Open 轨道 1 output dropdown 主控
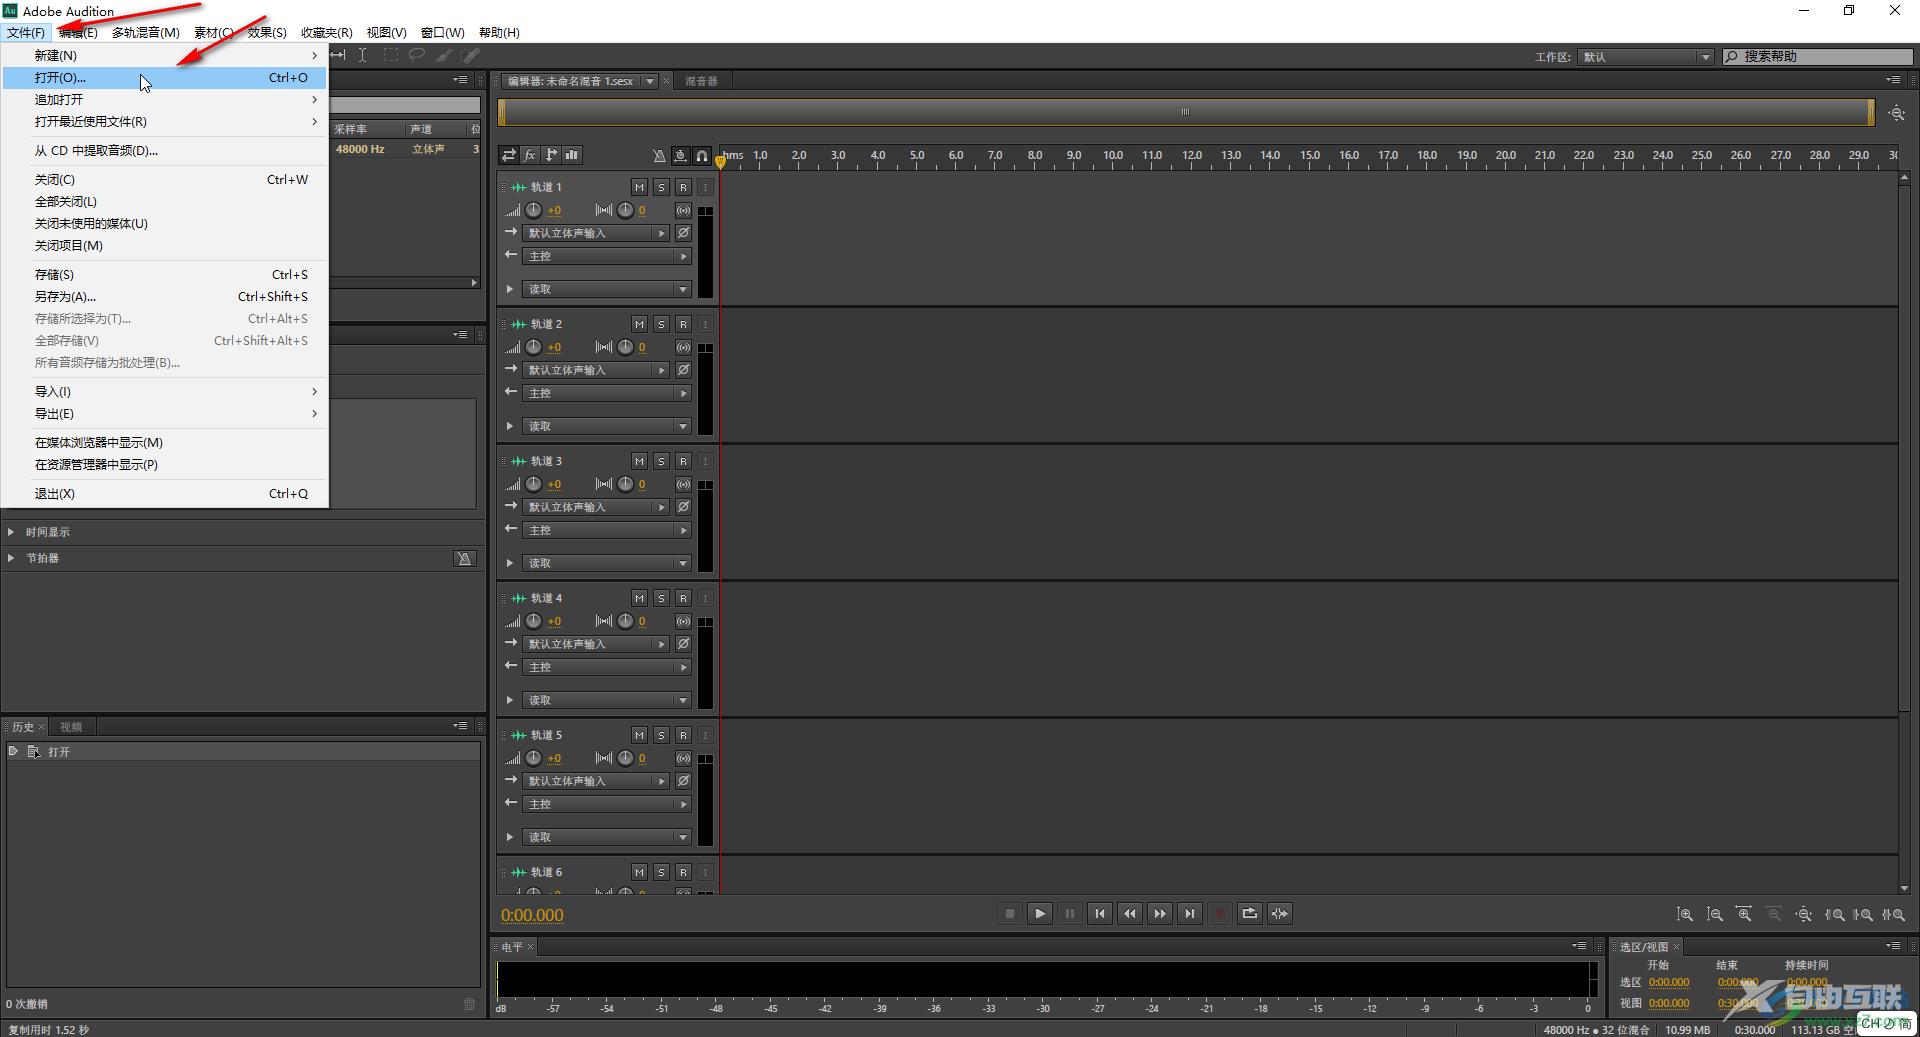The width and height of the screenshot is (1920, 1037). 607,256
